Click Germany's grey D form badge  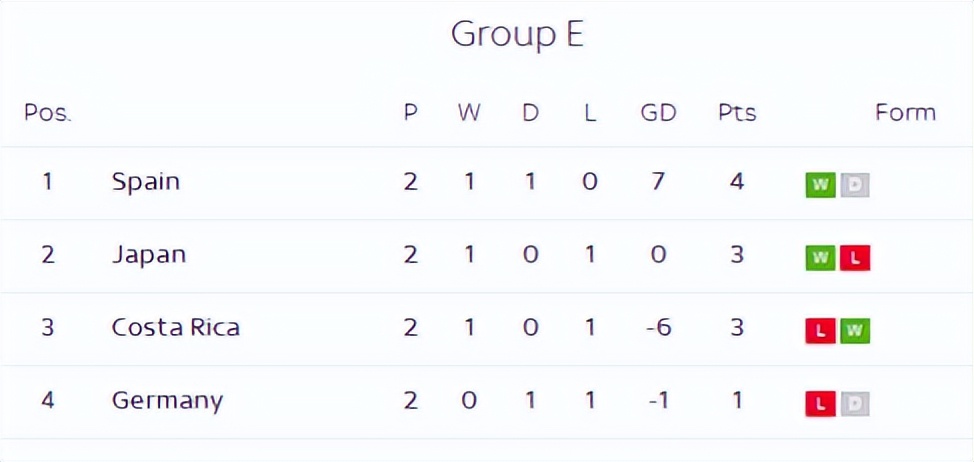tap(855, 404)
